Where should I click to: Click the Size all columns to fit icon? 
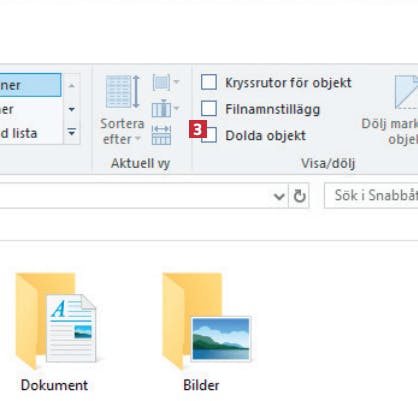[162, 135]
